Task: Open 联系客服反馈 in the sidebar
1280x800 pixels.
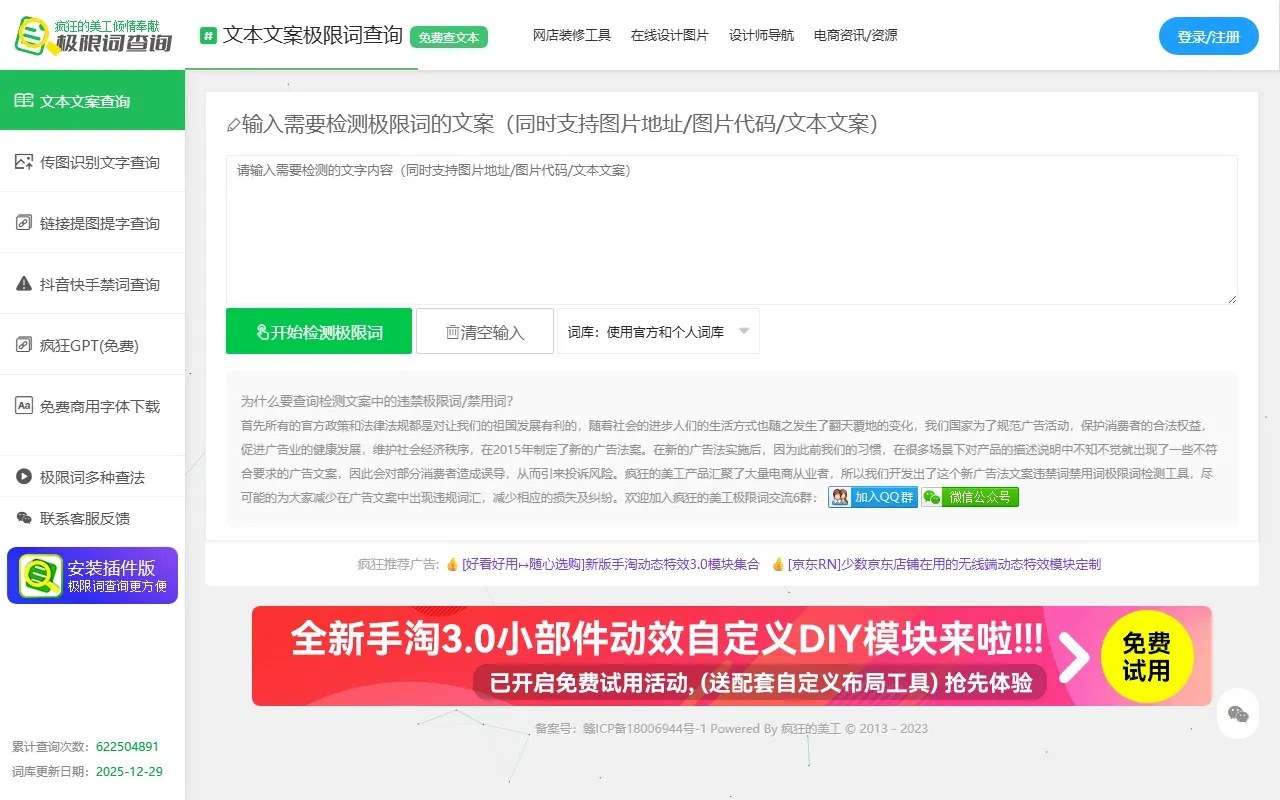Action: coord(92,518)
